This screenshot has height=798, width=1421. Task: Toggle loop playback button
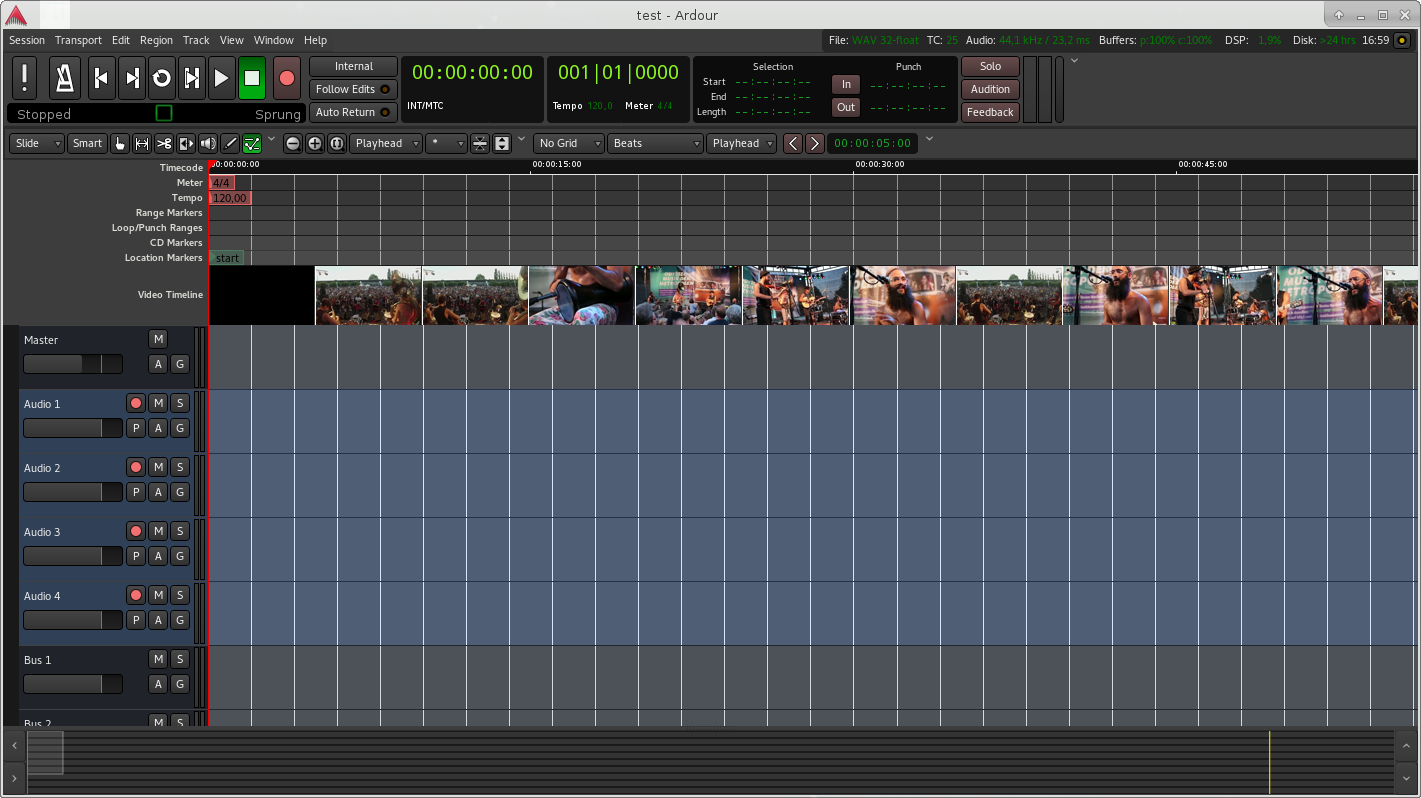pyautogui.click(x=162, y=78)
